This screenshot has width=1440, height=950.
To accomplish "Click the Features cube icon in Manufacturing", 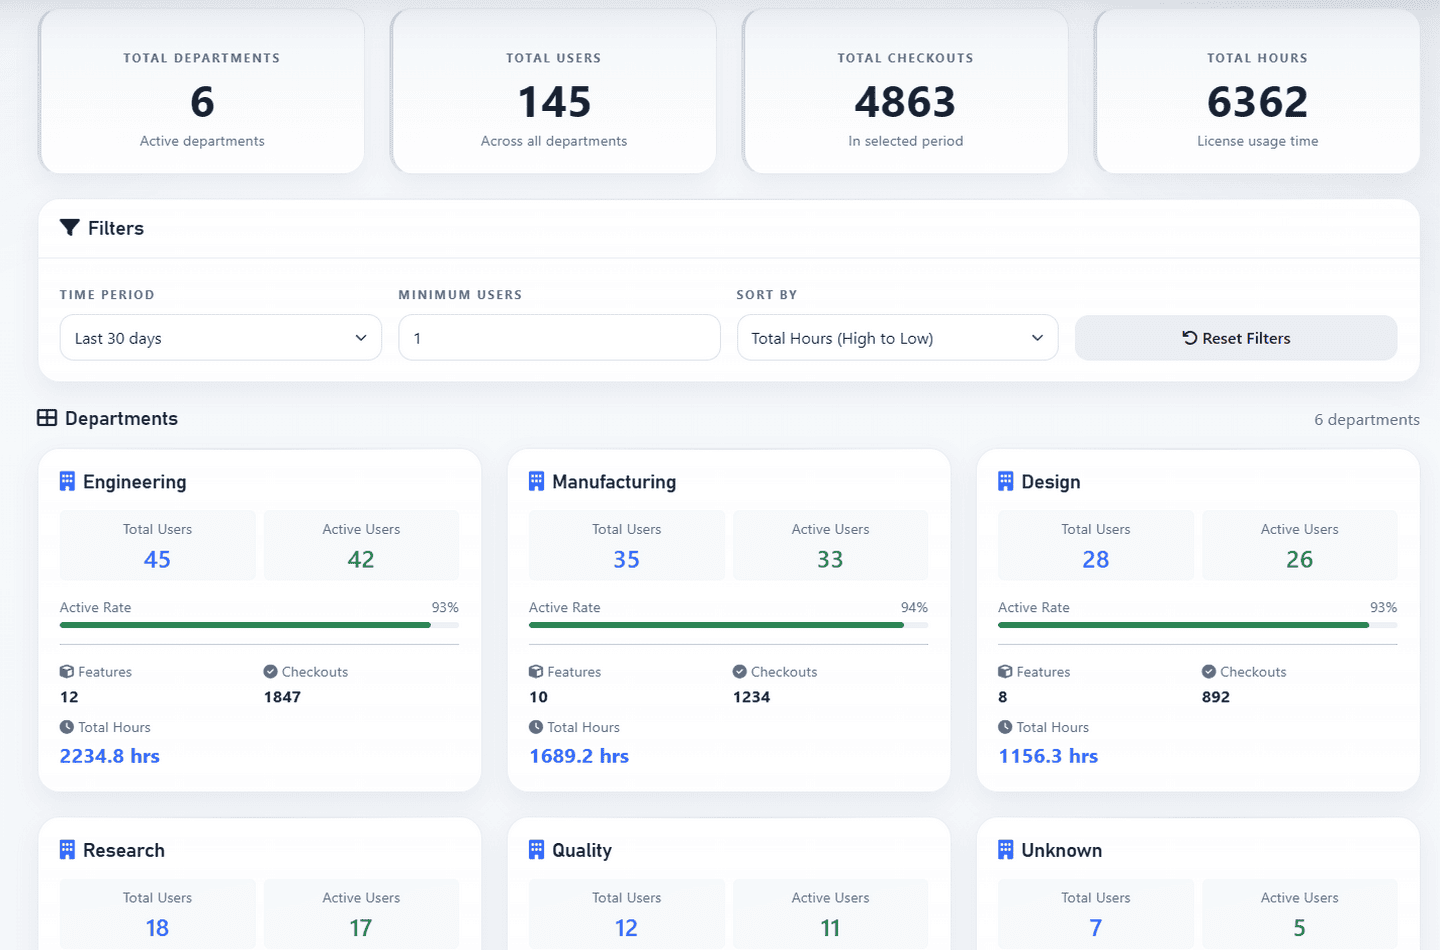I will (x=536, y=672).
